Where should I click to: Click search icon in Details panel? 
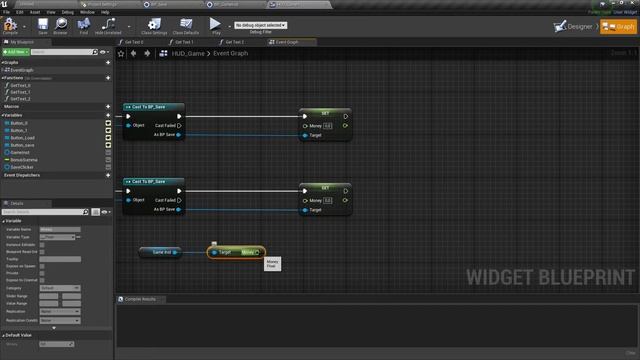coord(85,212)
